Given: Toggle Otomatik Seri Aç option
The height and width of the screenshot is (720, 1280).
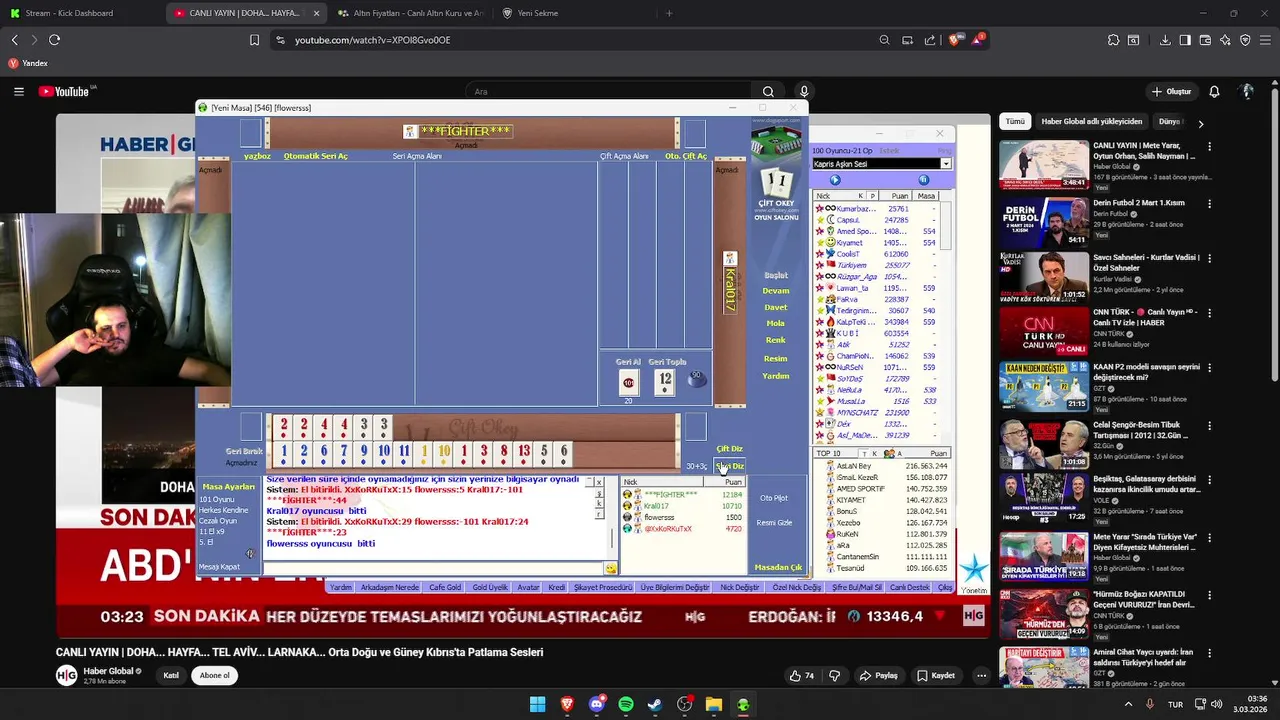Looking at the screenshot, I should click(x=315, y=156).
